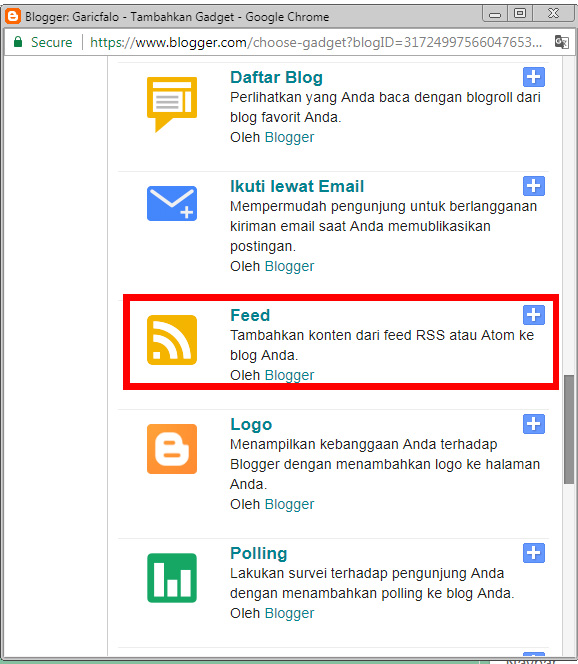The height and width of the screenshot is (664, 578).
Task: Add the Daftar Blog gadget with plus button
Action: click(534, 77)
